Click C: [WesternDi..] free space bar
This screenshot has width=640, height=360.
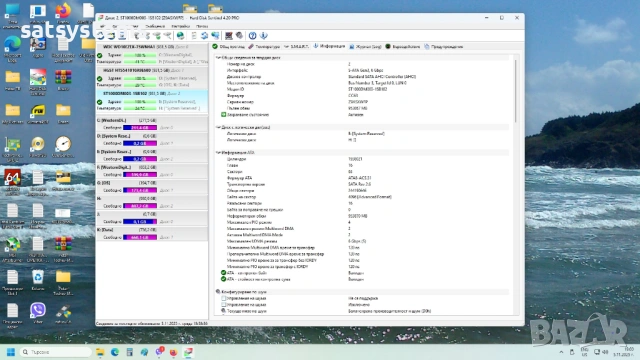(x=140, y=128)
